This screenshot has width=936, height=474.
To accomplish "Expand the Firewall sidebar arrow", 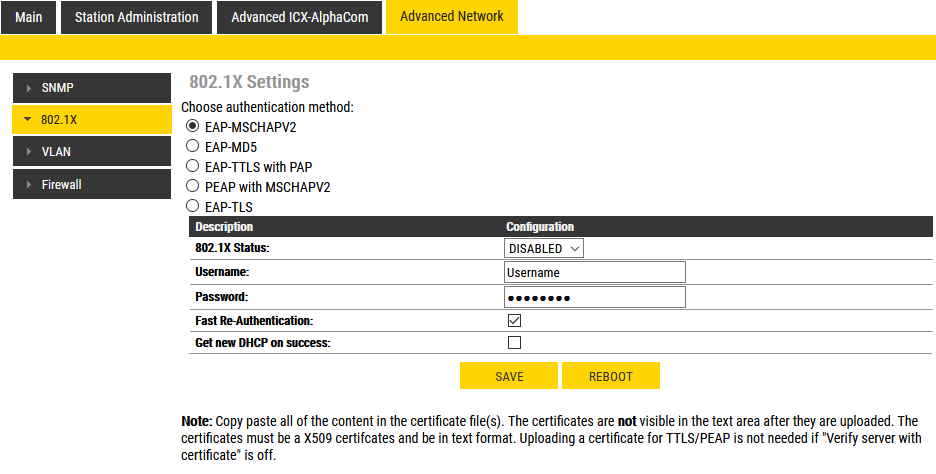I will click(29, 184).
